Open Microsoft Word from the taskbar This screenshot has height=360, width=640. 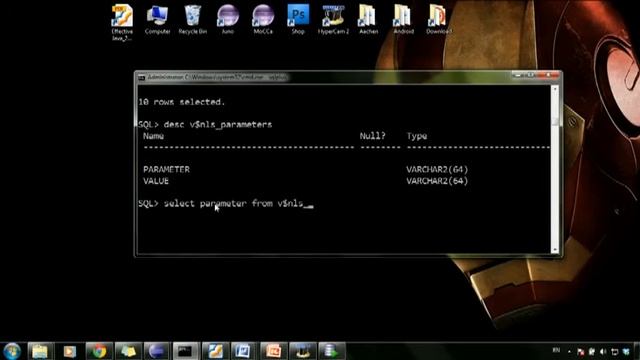pyautogui.click(x=244, y=351)
